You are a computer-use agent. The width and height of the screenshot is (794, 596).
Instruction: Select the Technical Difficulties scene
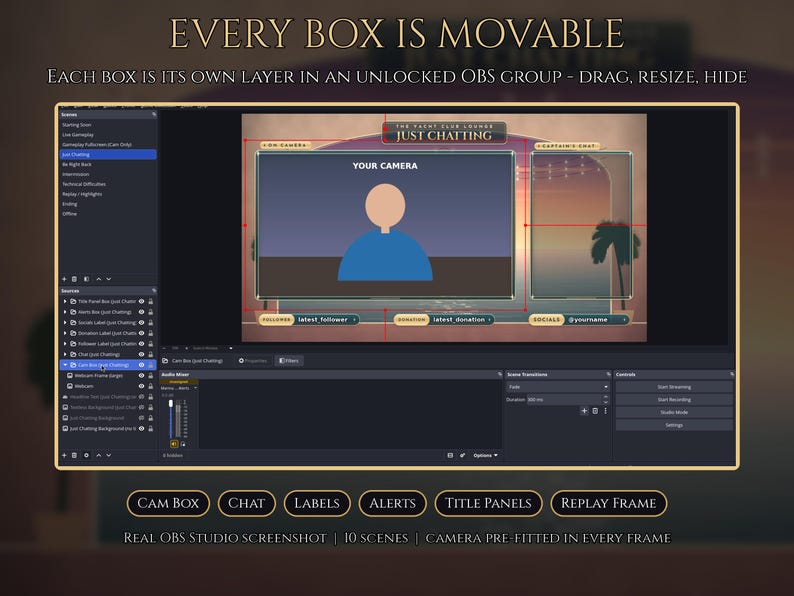[108, 184]
